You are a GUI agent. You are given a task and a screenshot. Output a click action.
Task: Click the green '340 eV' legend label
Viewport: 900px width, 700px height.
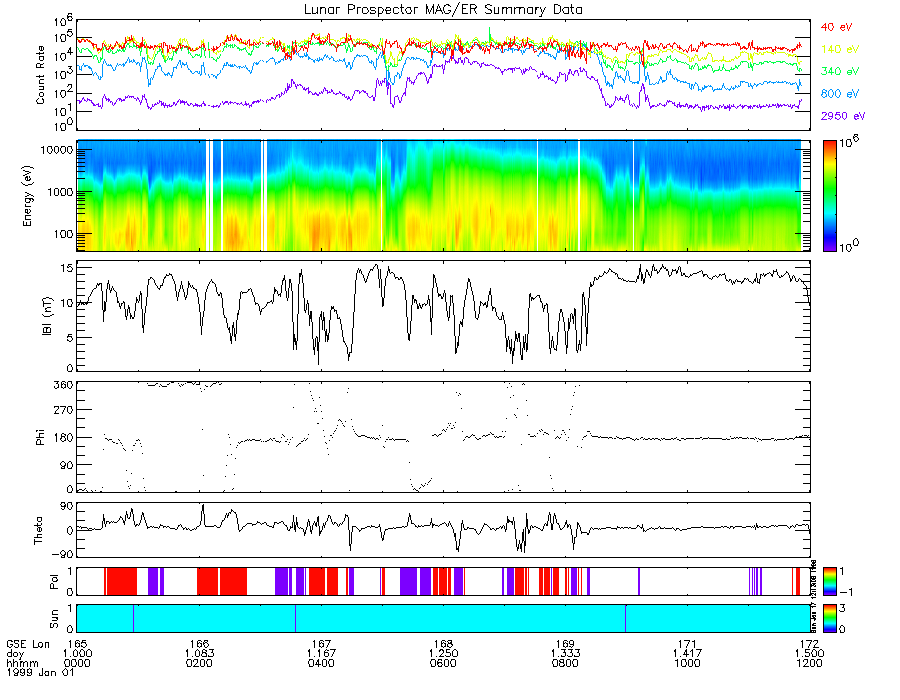[x=840, y=71]
